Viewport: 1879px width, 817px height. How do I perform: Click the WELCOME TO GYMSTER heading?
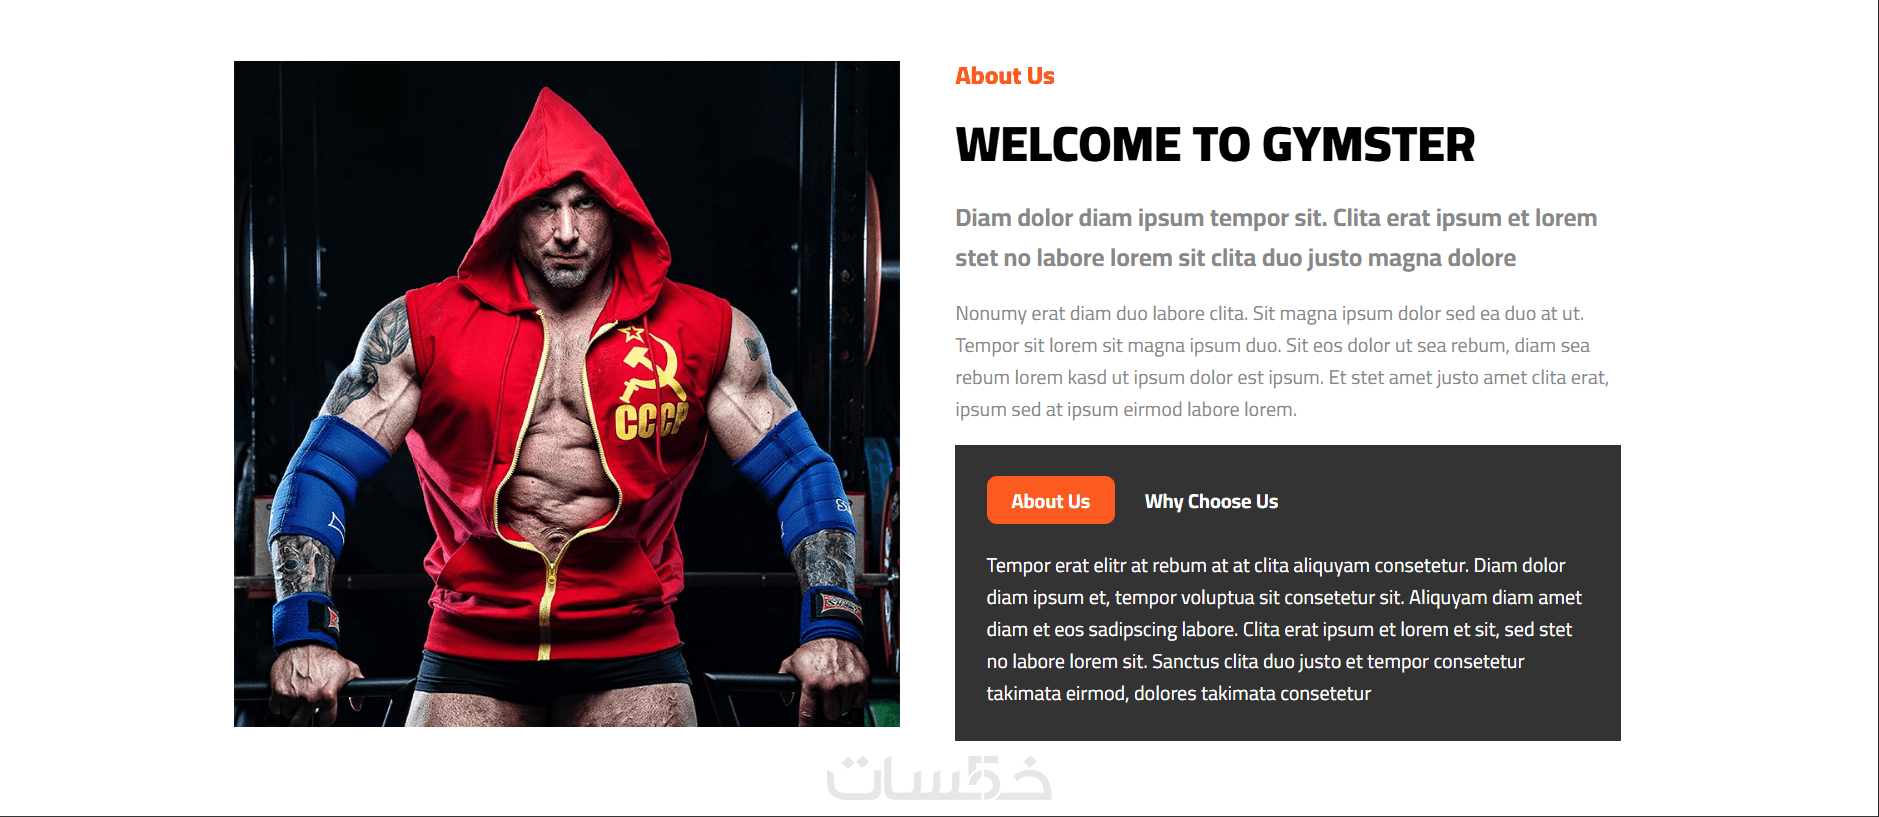click(1215, 145)
